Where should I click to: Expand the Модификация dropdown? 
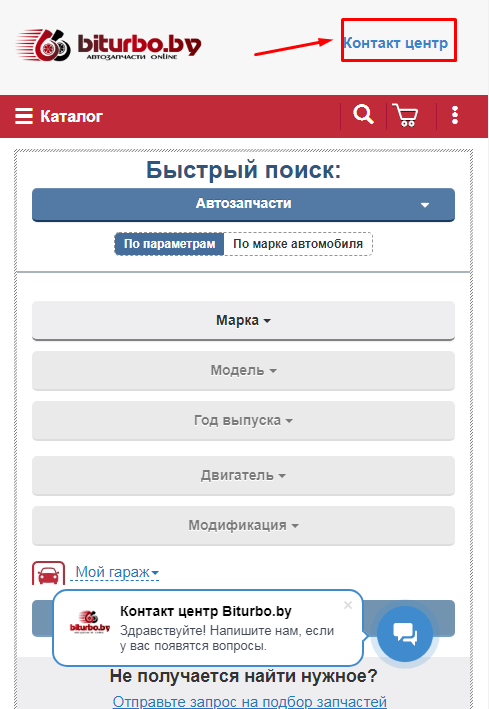tap(243, 525)
